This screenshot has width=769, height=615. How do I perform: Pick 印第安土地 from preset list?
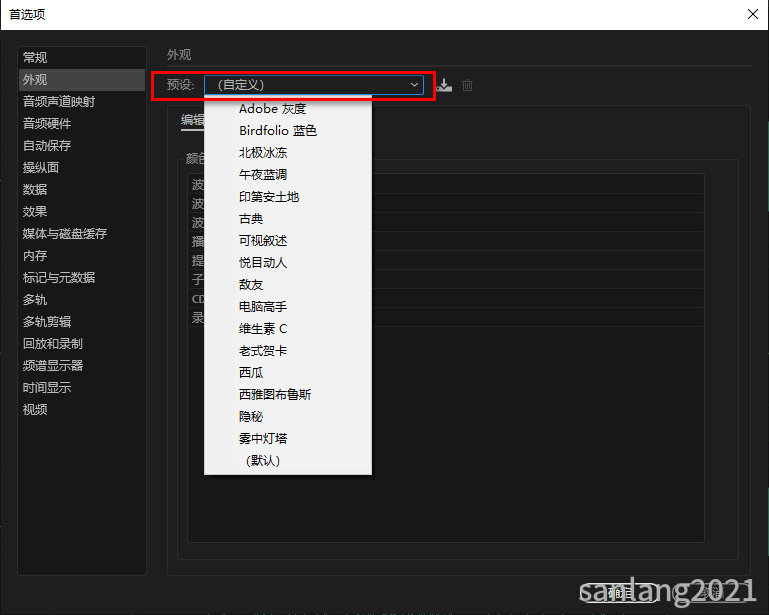[x=288, y=197]
